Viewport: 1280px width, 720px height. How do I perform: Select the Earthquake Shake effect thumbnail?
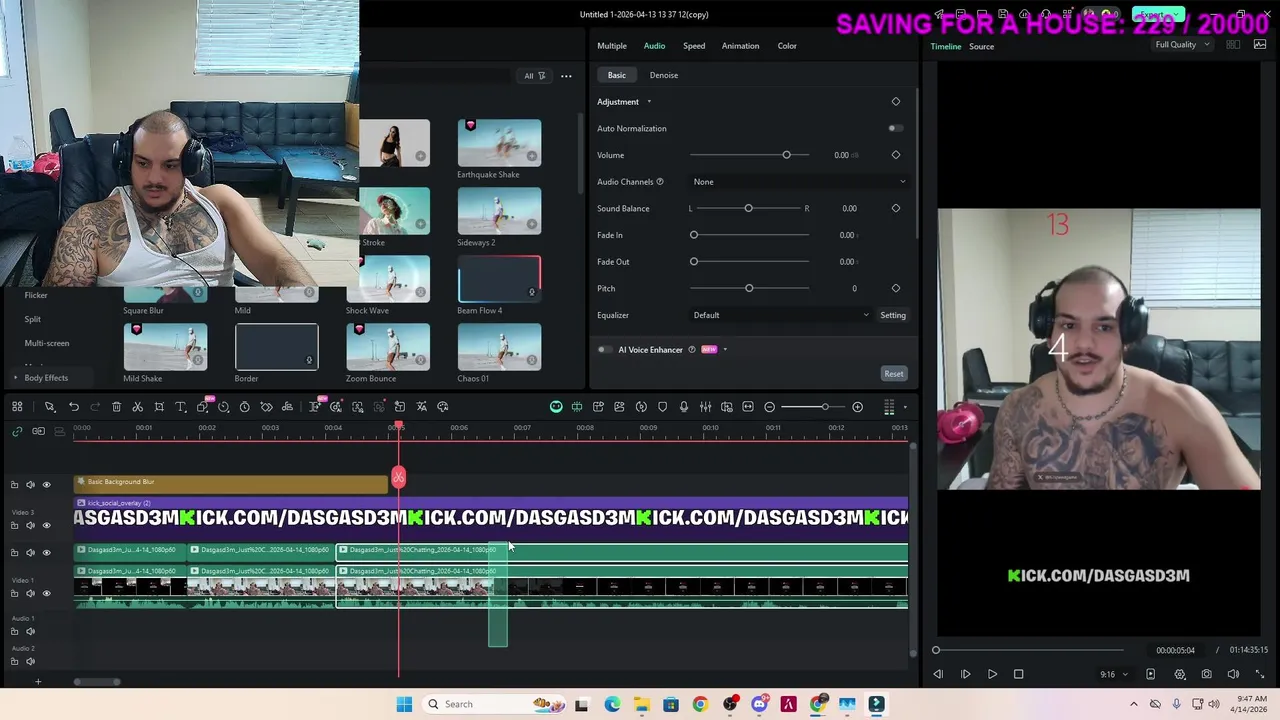(499, 143)
